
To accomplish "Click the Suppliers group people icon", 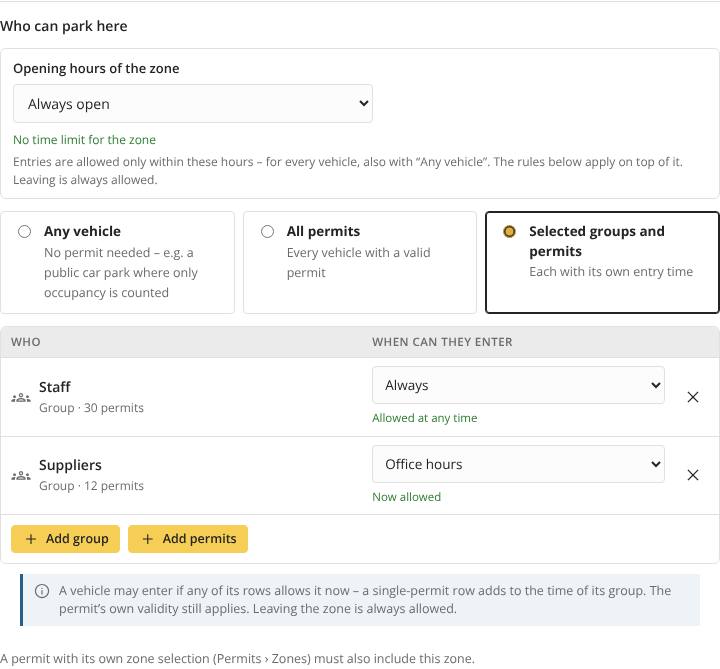I will point(21,476).
